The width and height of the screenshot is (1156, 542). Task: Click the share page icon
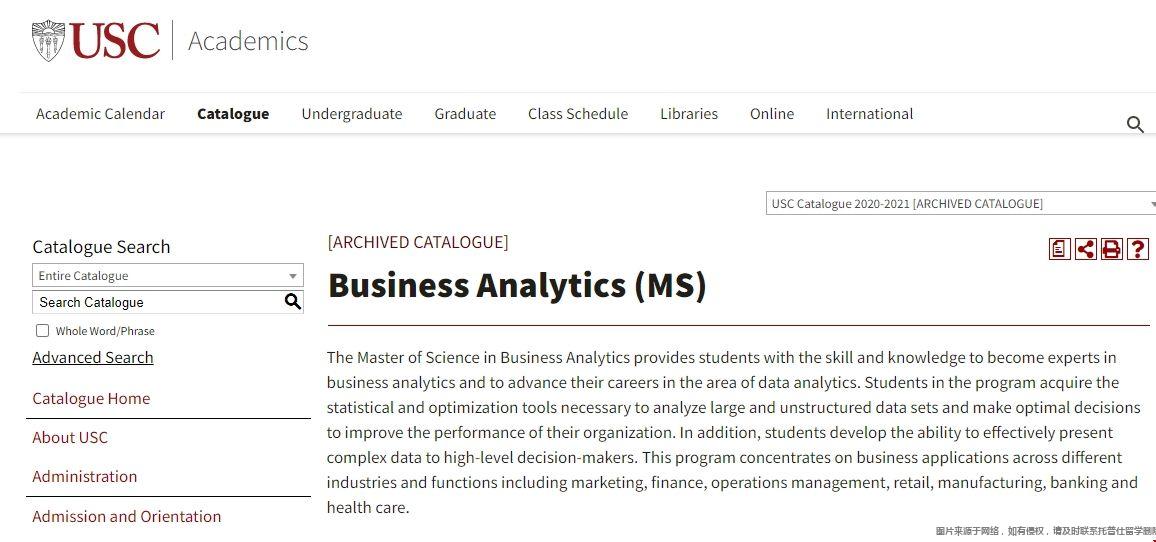1085,249
